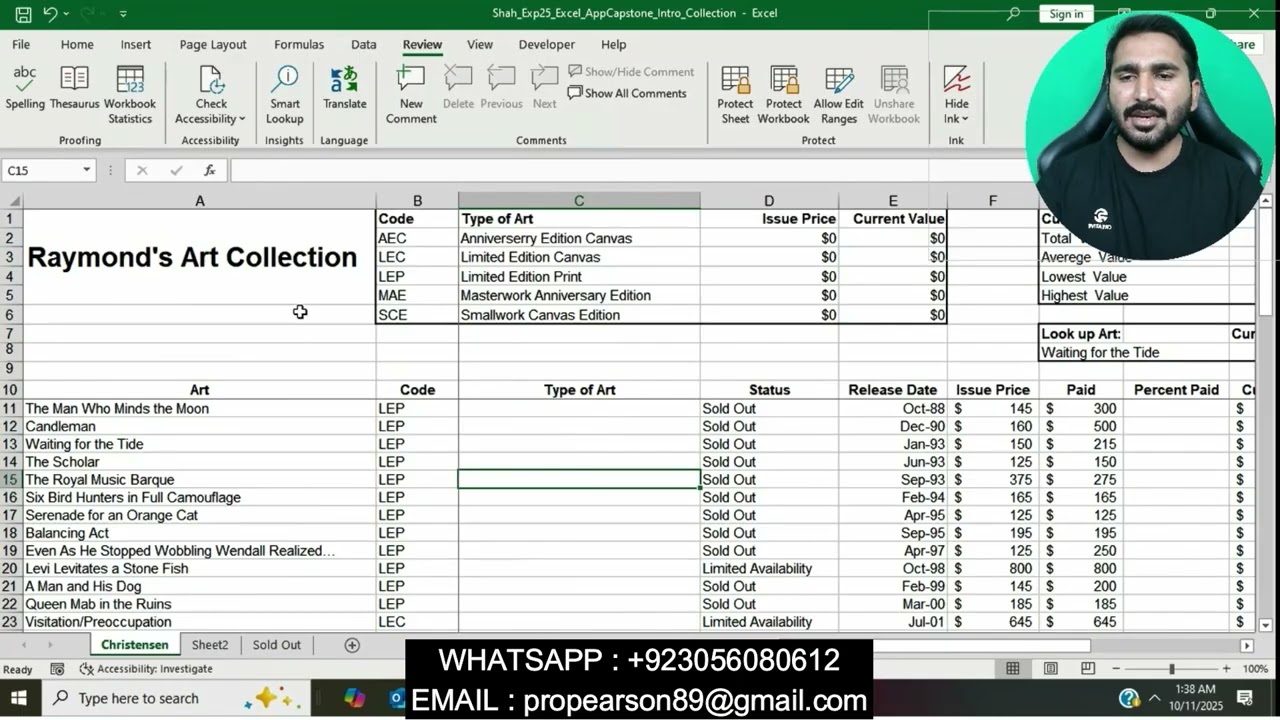
Task: Click Accessibility: Investigate in status bar
Action: click(146, 669)
